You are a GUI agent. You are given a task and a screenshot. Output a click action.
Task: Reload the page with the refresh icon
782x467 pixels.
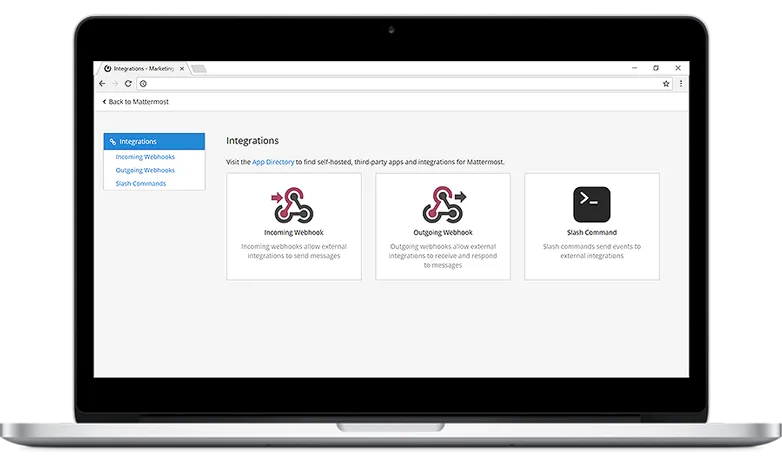[x=128, y=84]
